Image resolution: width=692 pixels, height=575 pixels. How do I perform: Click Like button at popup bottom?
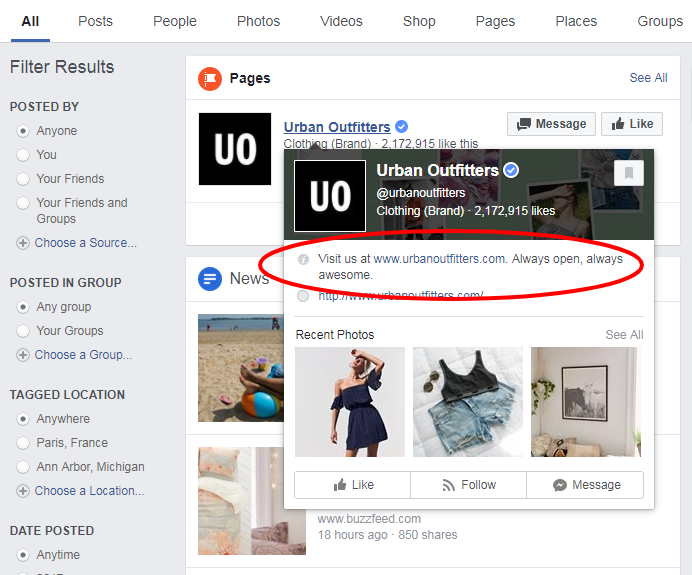coord(353,485)
